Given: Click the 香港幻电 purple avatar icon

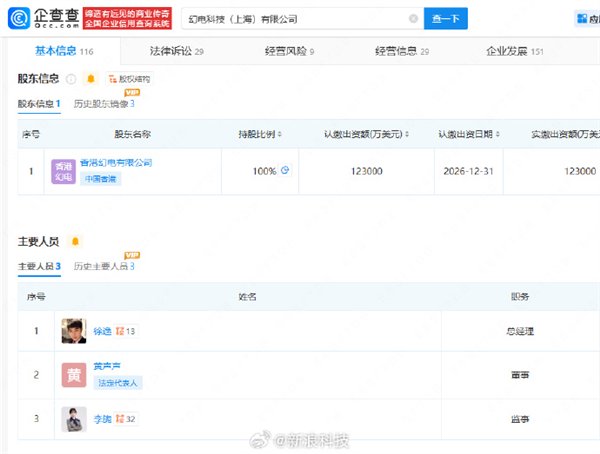Looking at the screenshot, I should pos(63,171).
